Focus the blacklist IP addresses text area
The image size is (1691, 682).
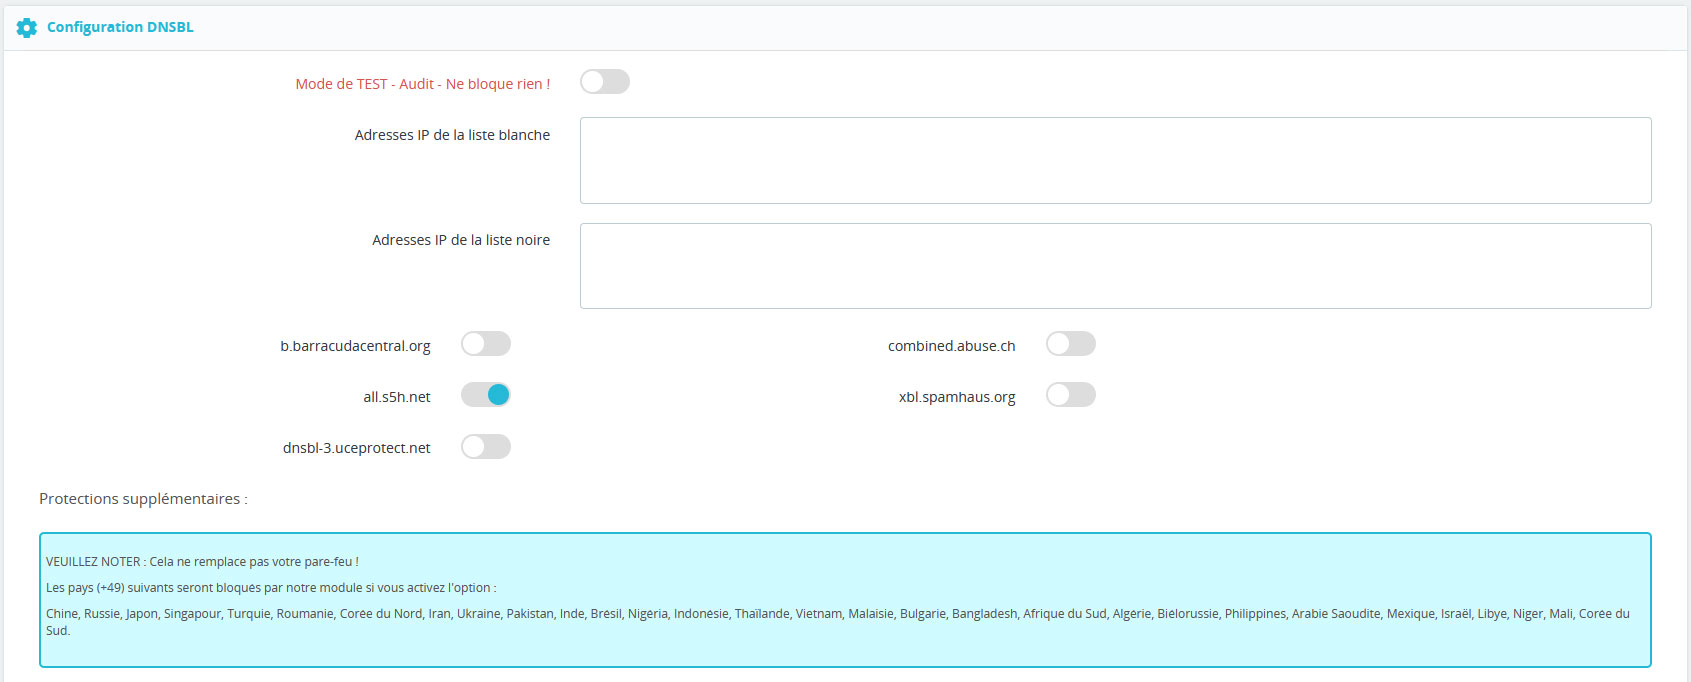coord(1114,266)
